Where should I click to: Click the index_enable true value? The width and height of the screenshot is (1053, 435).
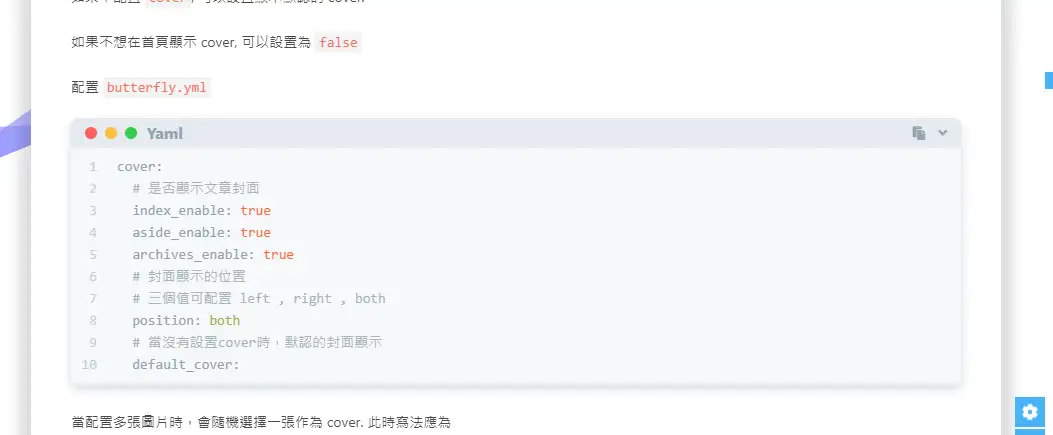255,210
